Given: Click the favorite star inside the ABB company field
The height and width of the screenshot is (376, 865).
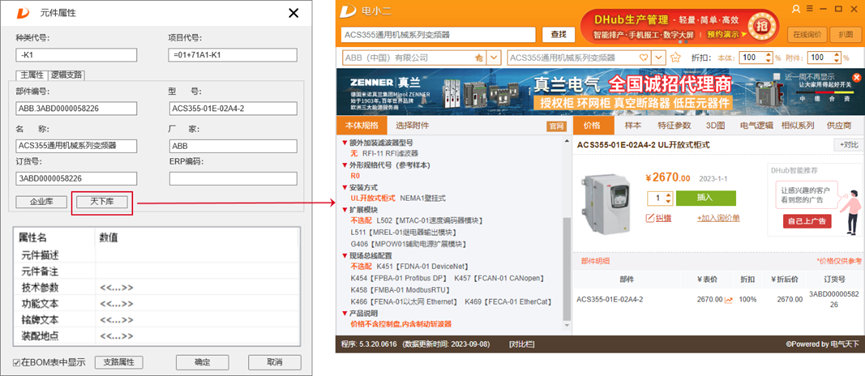Looking at the screenshot, I should [x=479, y=57].
